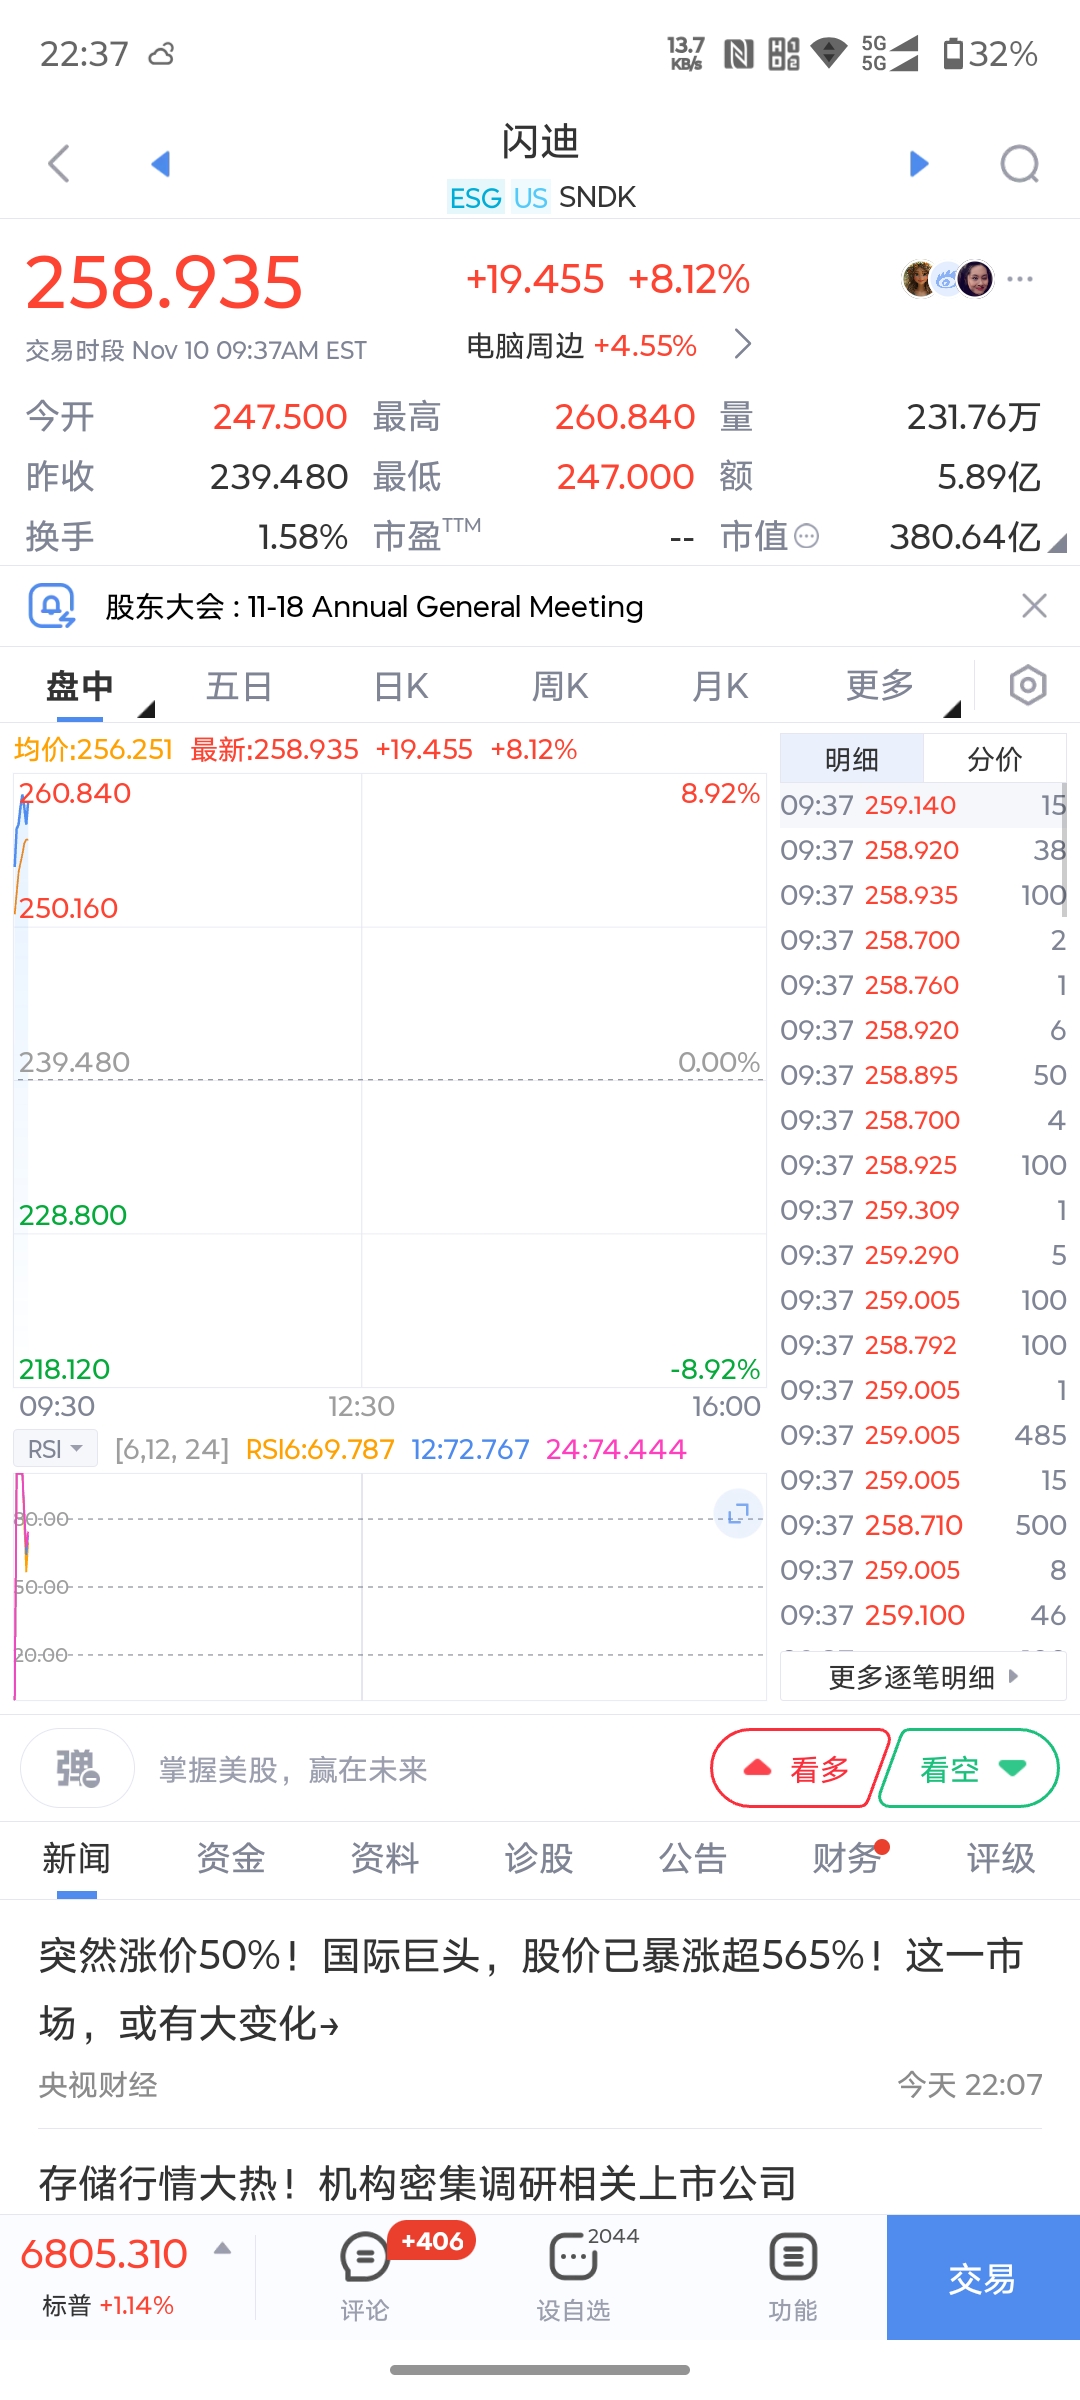Viewport: 1080px width, 2400px height.
Task: Vote 看空 bearish button
Action: tap(970, 1769)
